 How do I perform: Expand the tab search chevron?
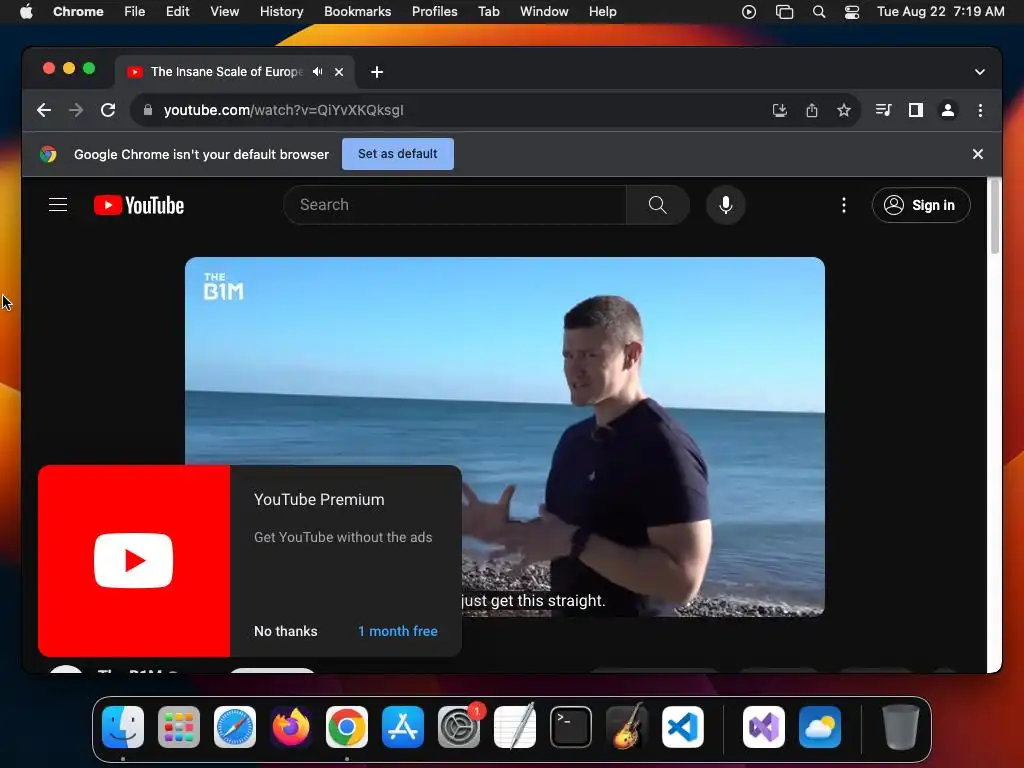pyautogui.click(x=980, y=72)
